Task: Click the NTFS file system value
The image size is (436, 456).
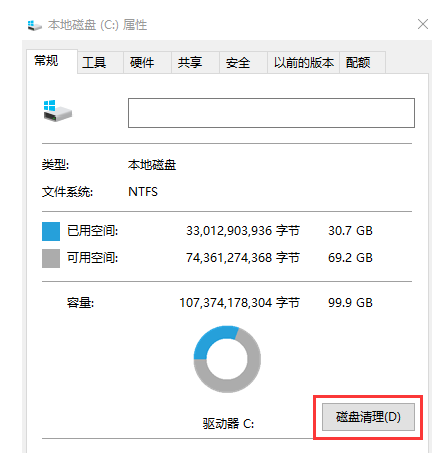Action: pyautogui.click(x=143, y=192)
